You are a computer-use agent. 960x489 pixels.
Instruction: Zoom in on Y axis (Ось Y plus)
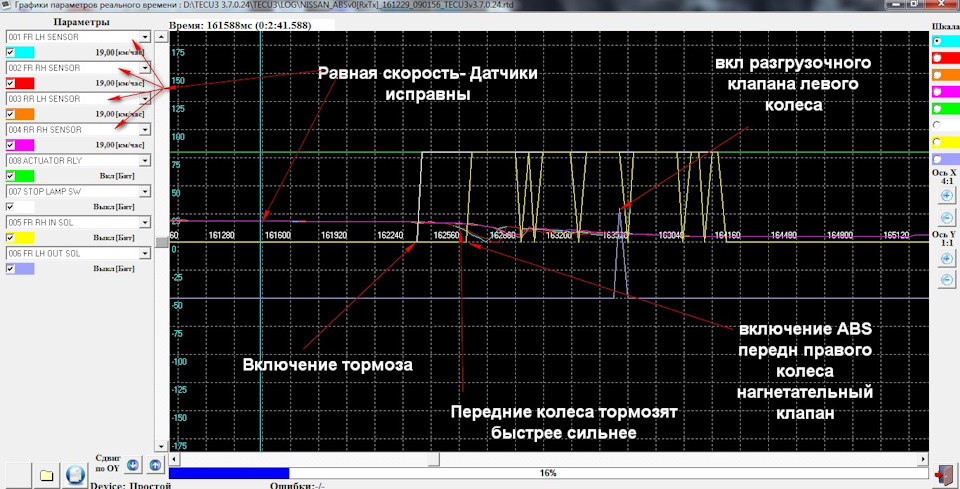point(946,259)
